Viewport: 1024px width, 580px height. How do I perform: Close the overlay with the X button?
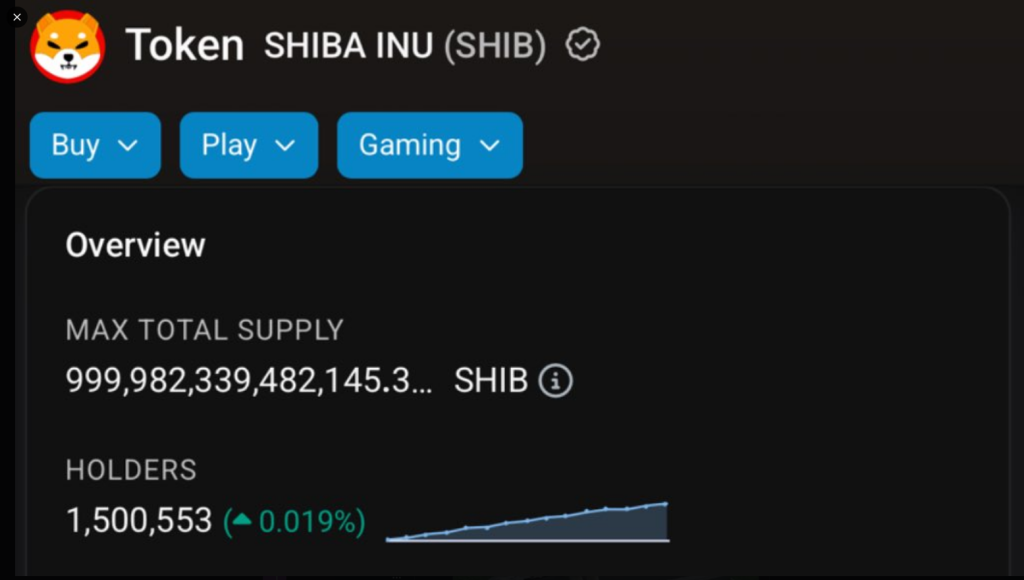[x=17, y=17]
